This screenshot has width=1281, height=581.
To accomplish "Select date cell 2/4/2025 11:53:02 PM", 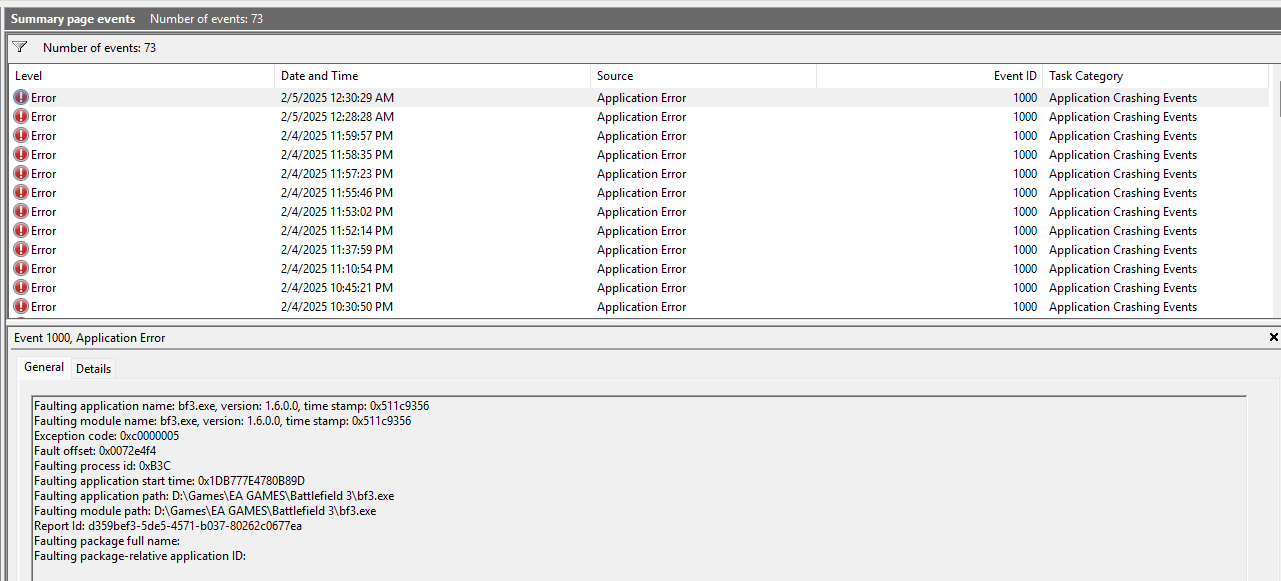I will point(337,212).
